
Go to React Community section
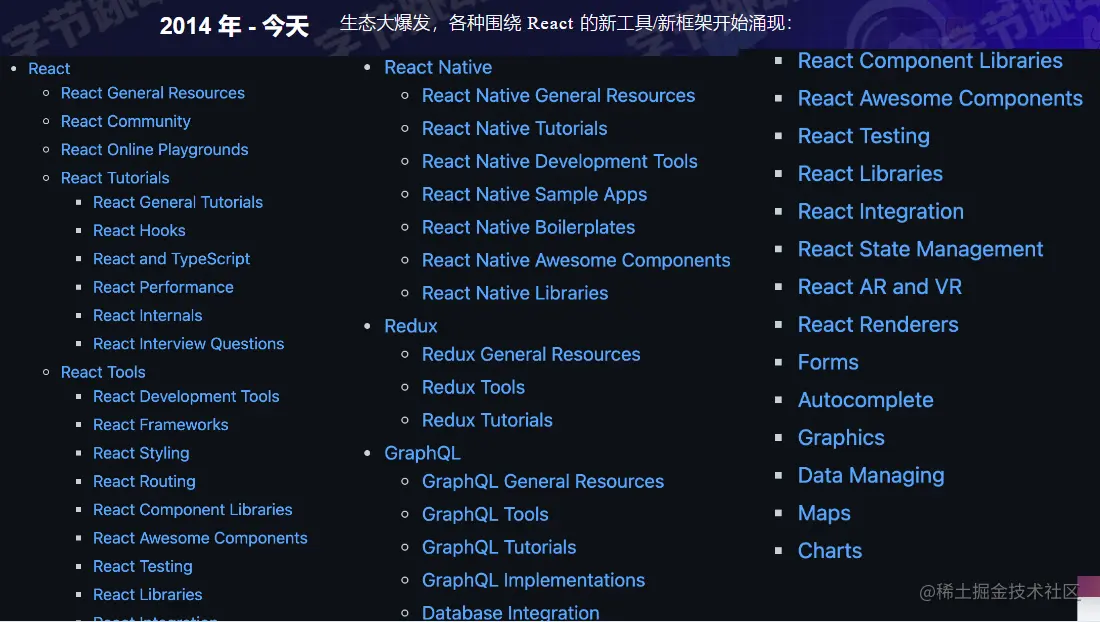(x=126, y=121)
